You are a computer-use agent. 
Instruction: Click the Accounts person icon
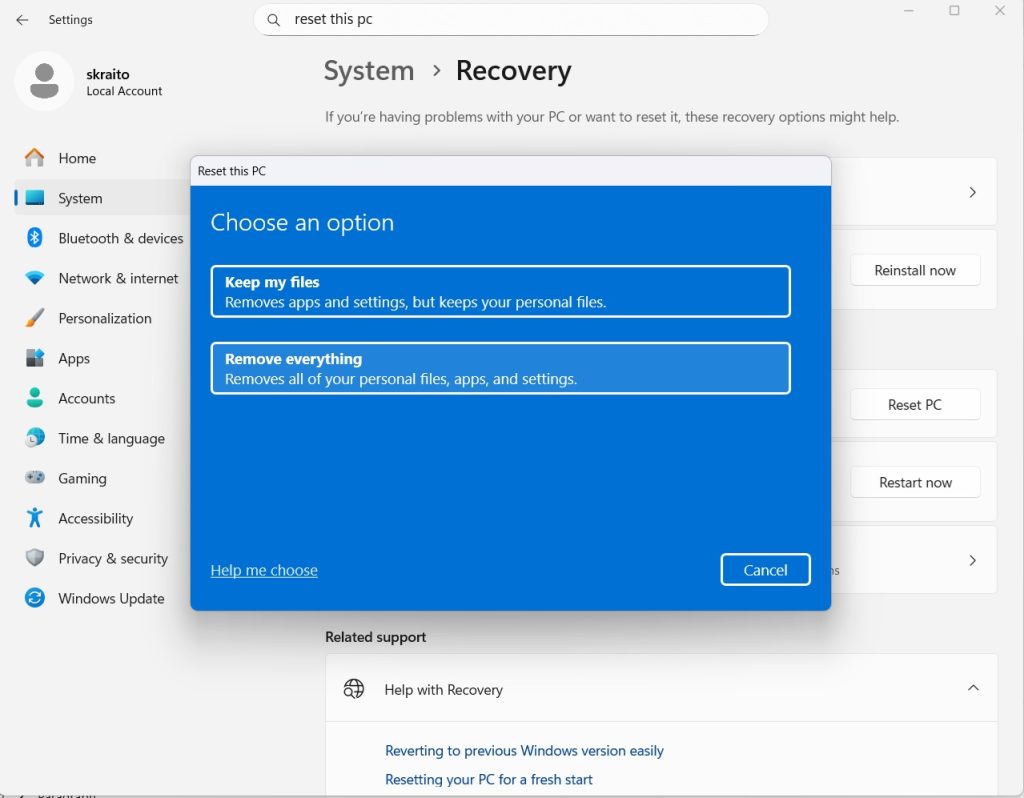pyautogui.click(x=35, y=398)
